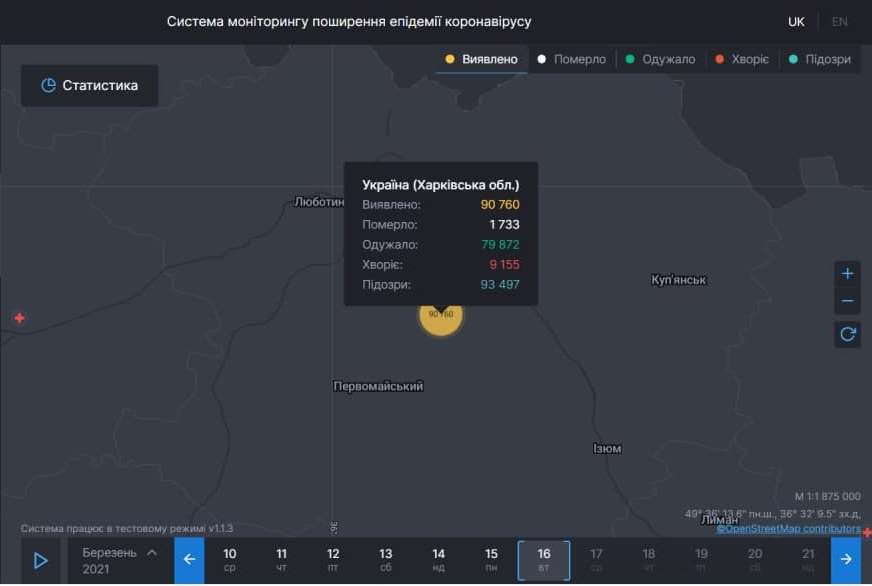This screenshot has height=586, width=872.
Task: Click the refresh map data icon
Action: point(847,335)
